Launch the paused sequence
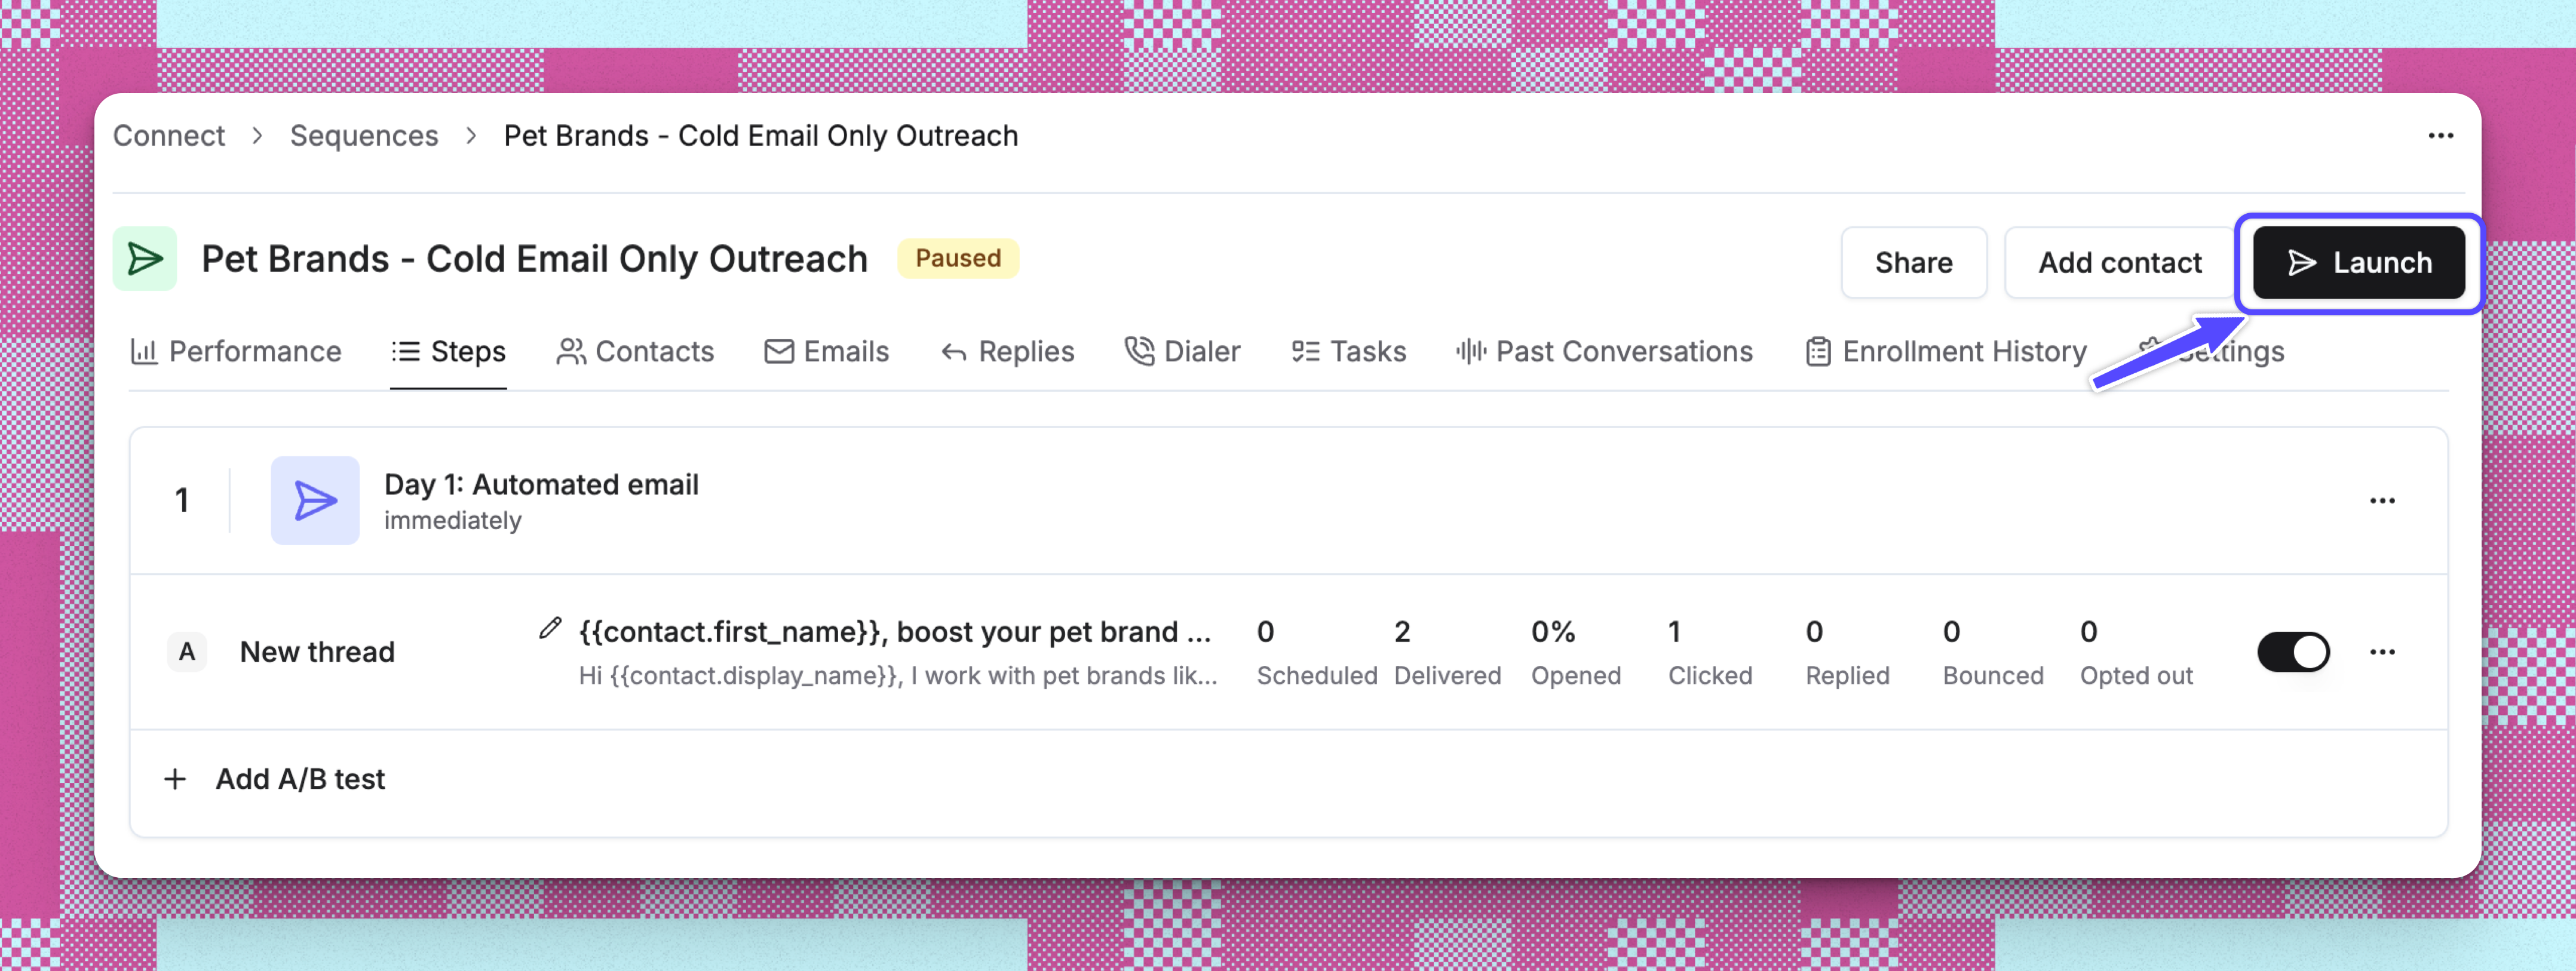The image size is (2576, 971). (2358, 263)
